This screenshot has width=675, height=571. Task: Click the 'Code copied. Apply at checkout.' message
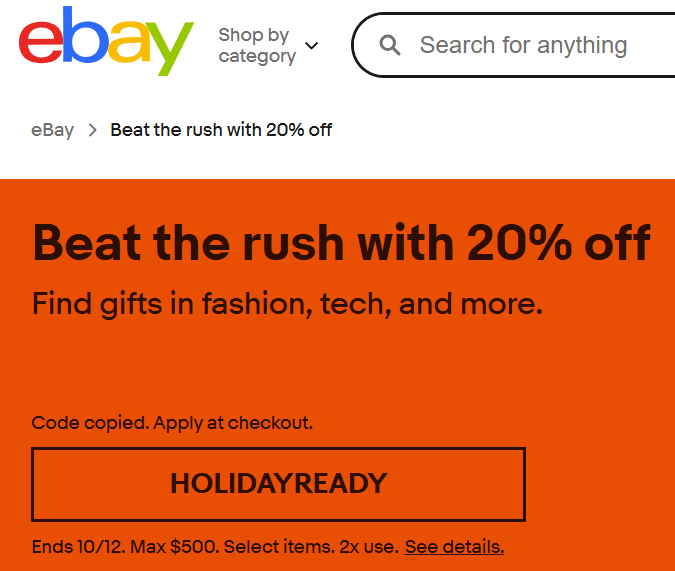(172, 423)
